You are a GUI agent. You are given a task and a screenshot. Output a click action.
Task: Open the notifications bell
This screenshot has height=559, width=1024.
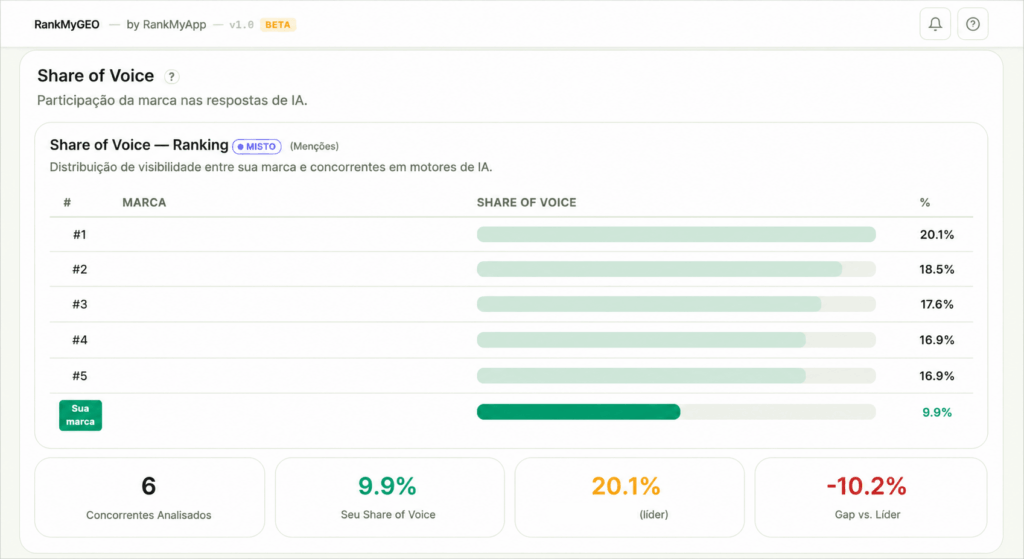pos(935,24)
